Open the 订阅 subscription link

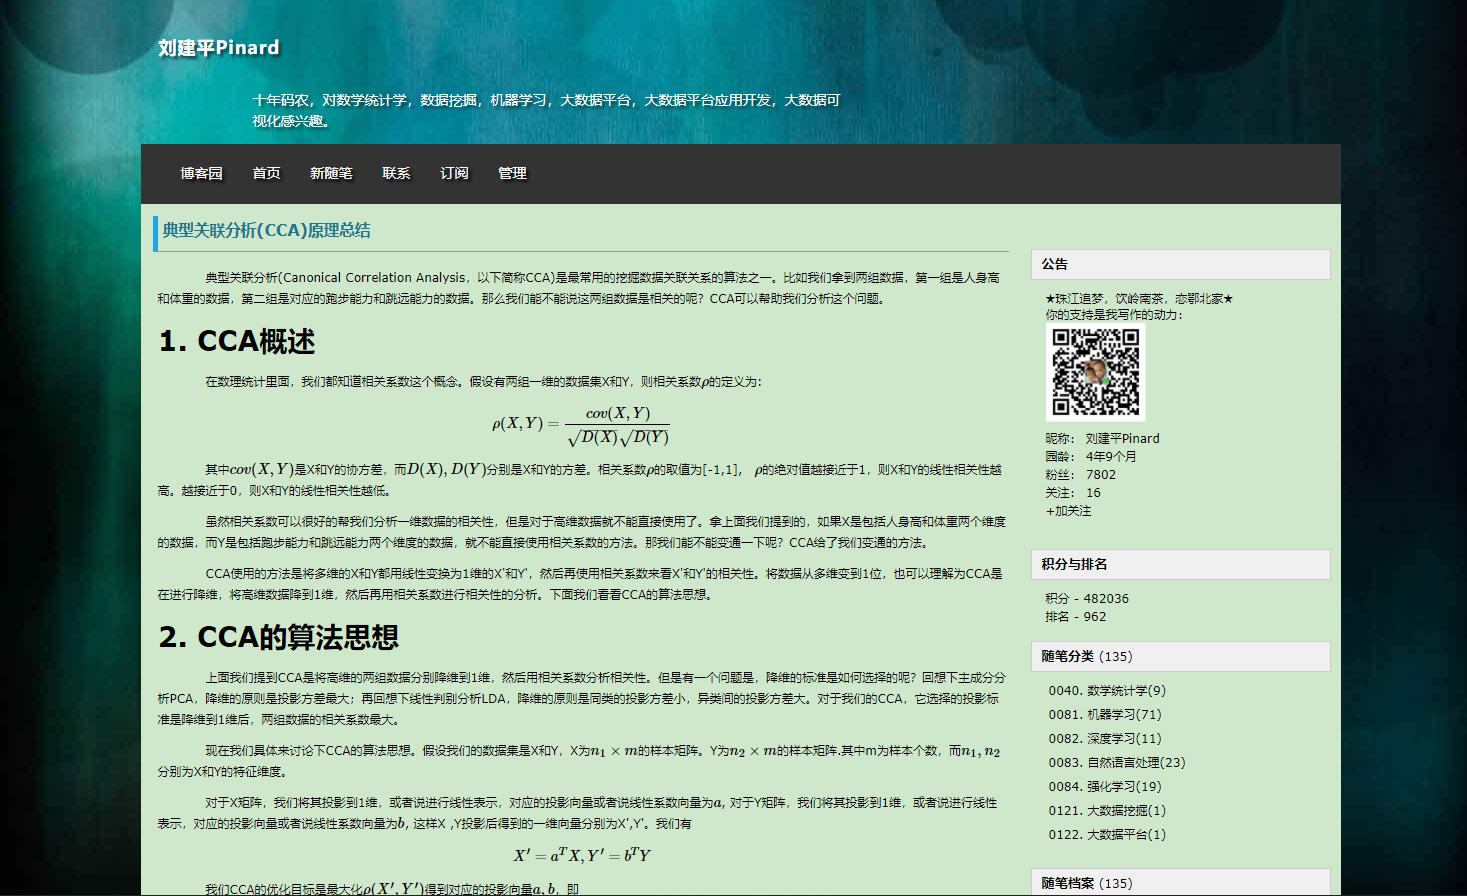(x=454, y=173)
